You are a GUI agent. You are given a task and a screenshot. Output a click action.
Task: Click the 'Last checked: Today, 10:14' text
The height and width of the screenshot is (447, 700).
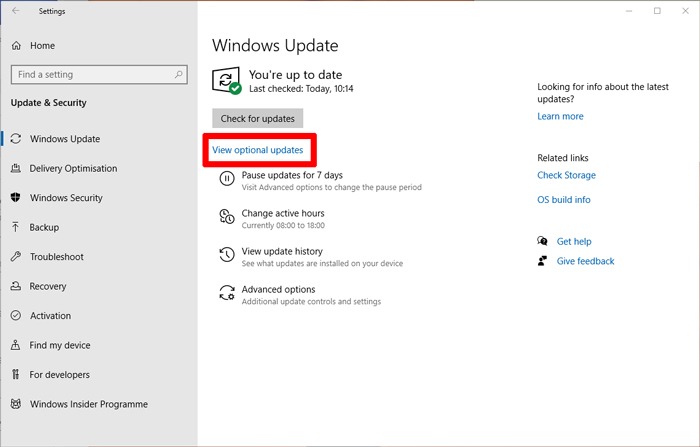click(x=301, y=88)
